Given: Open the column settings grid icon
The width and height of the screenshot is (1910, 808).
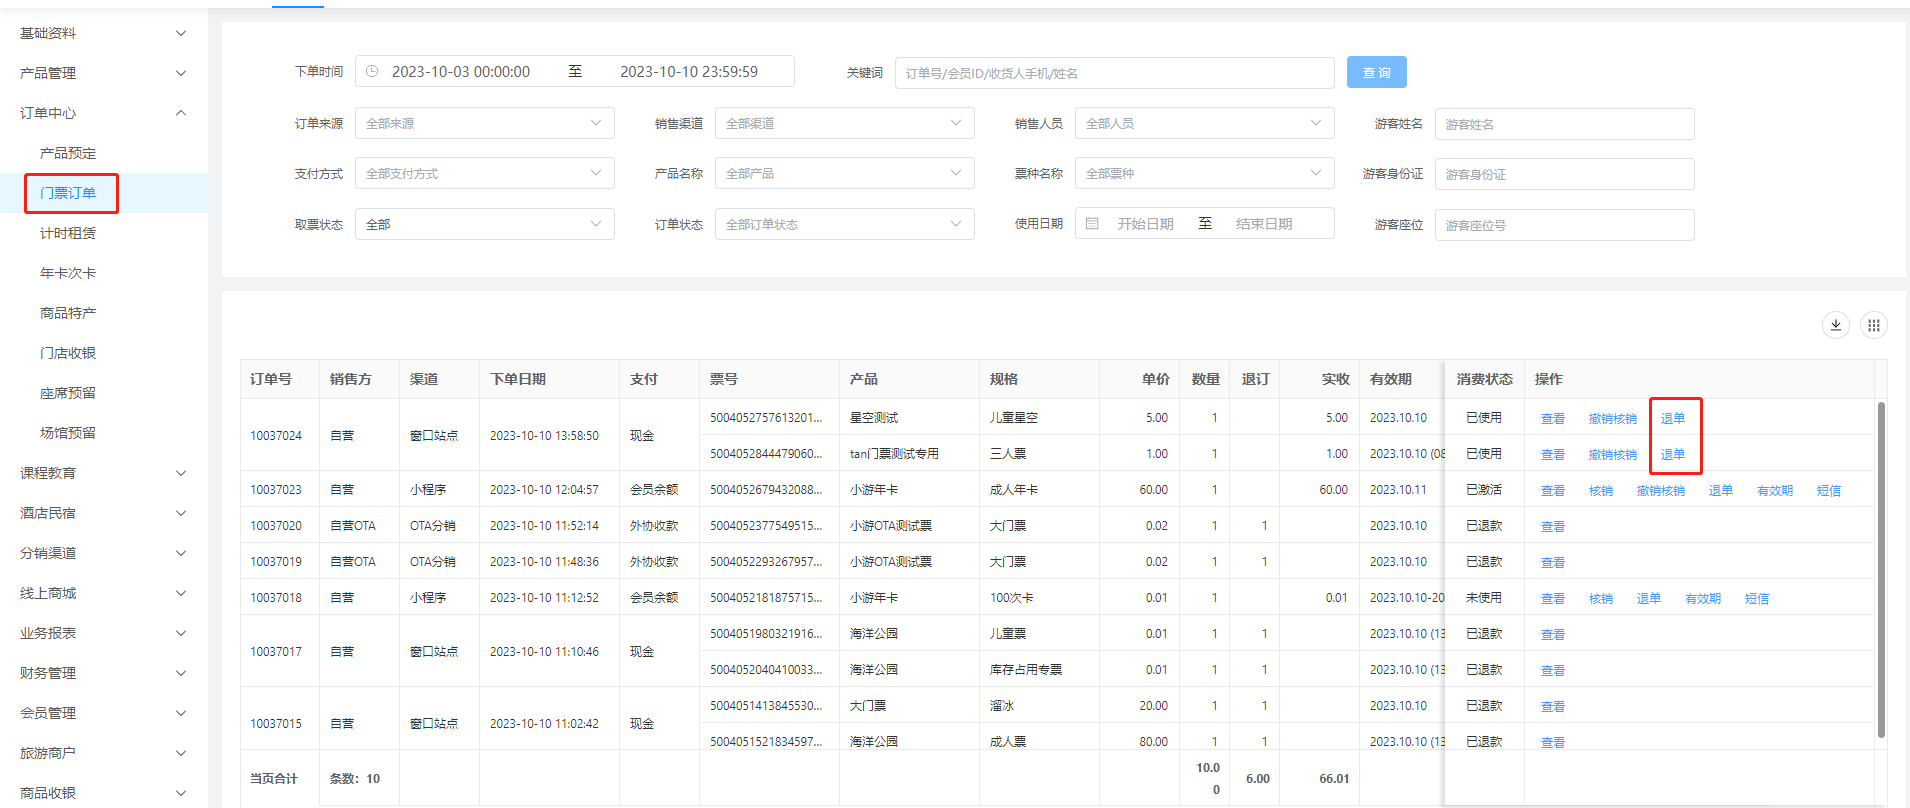Looking at the screenshot, I should [1873, 325].
